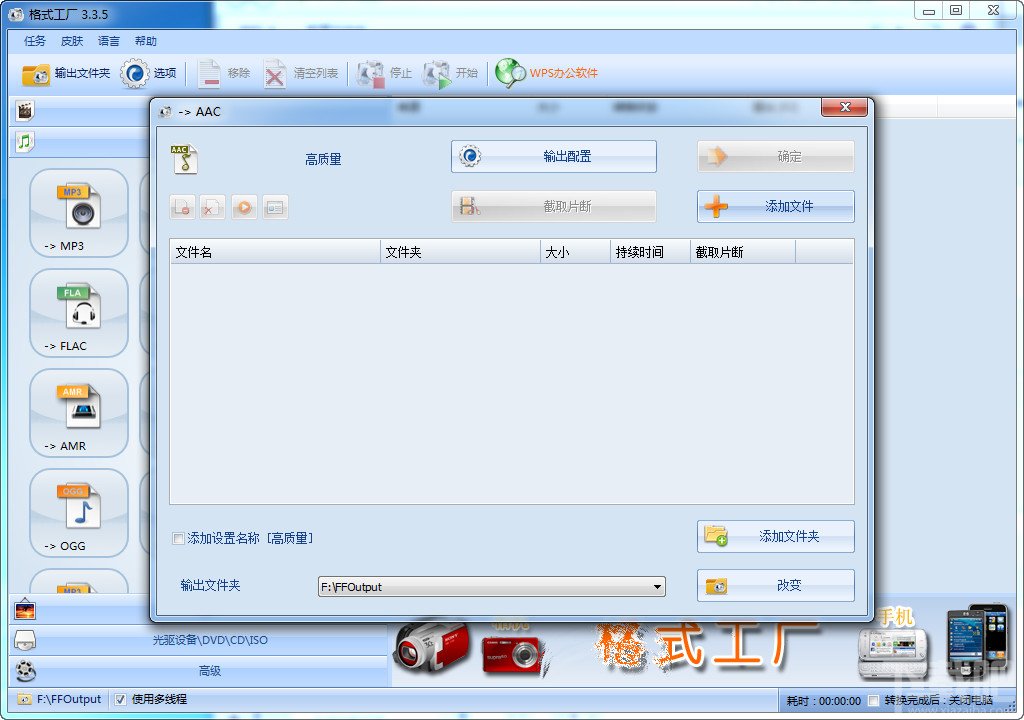Image resolution: width=1024 pixels, height=720 pixels.
Task: Toggle 转换完成后:关闭电脑 checkbox
Action: [x=873, y=701]
